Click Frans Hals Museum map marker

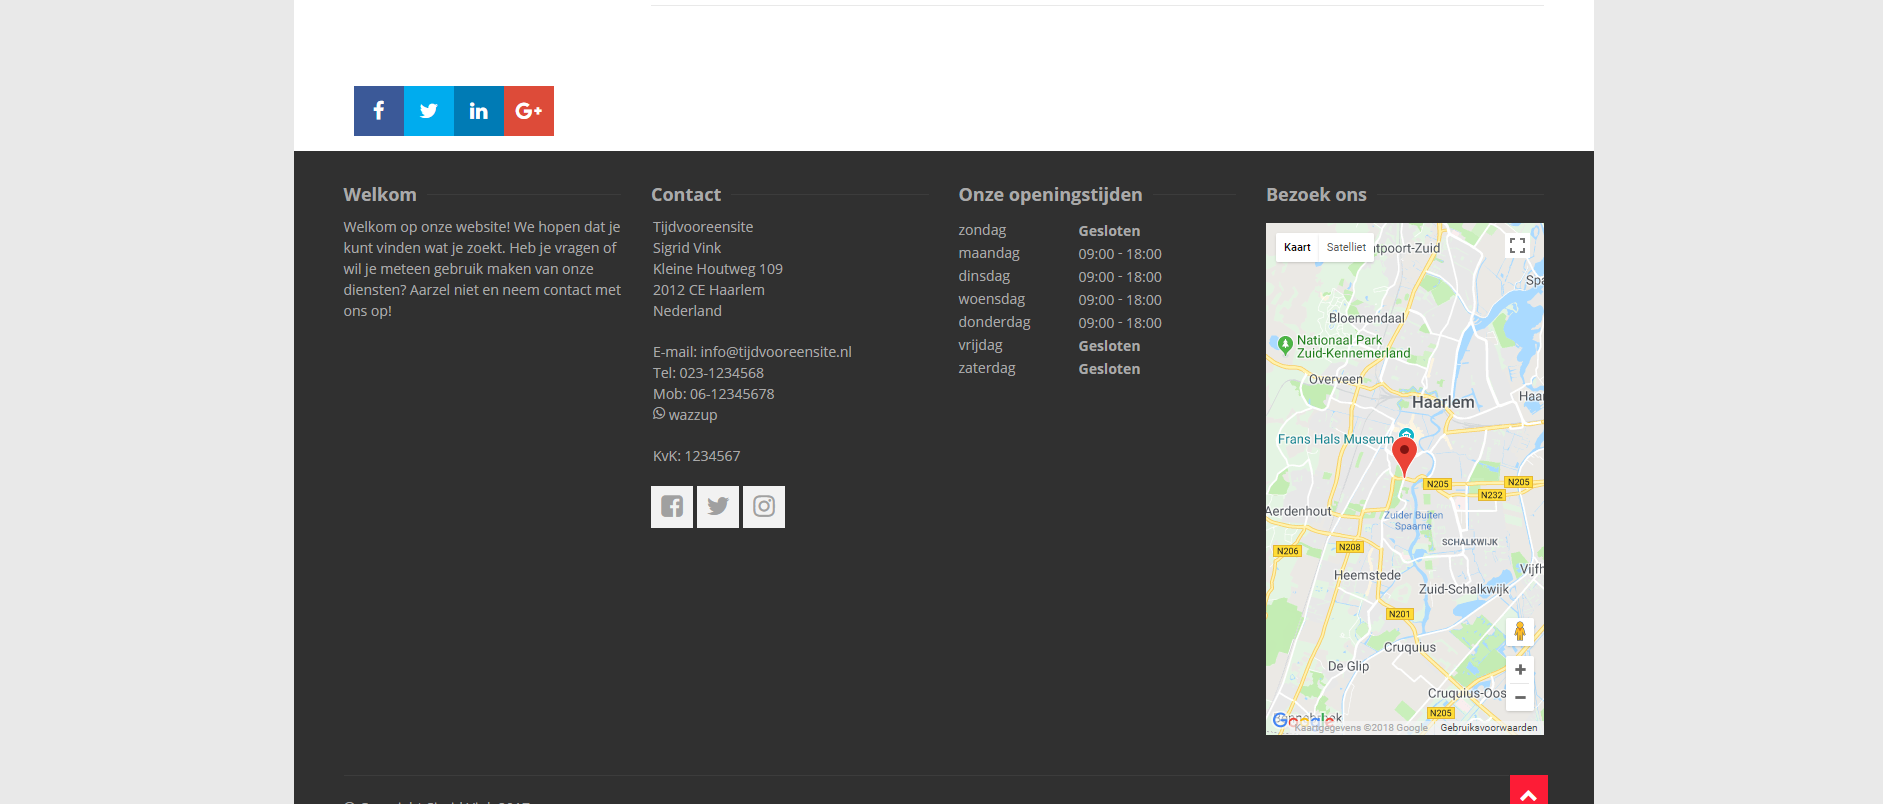click(1406, 434)
